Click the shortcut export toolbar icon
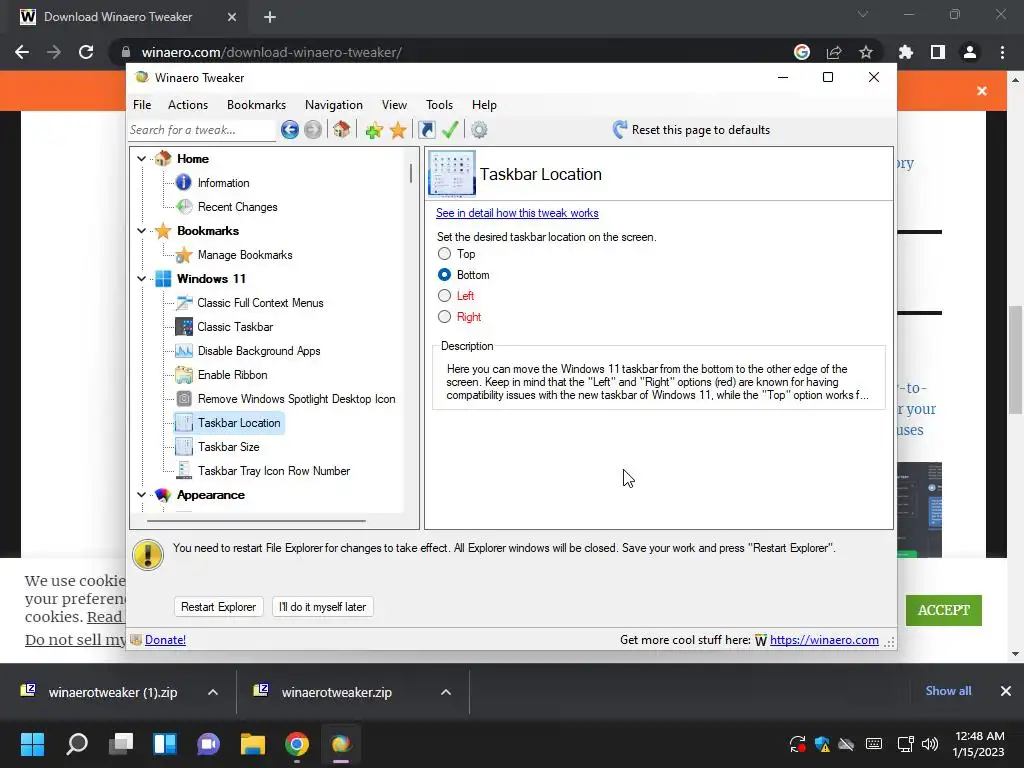1024x768 pixels. click(426, 130)
